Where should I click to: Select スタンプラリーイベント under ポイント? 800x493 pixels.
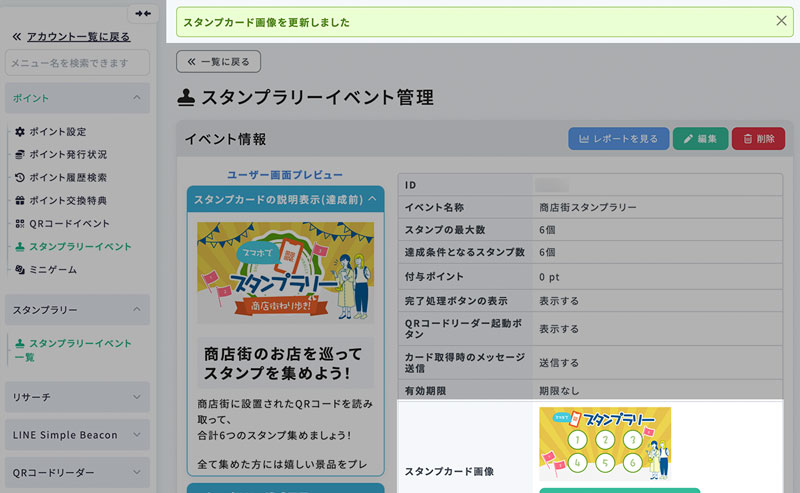pyautogui.click(x=79, y=247)
